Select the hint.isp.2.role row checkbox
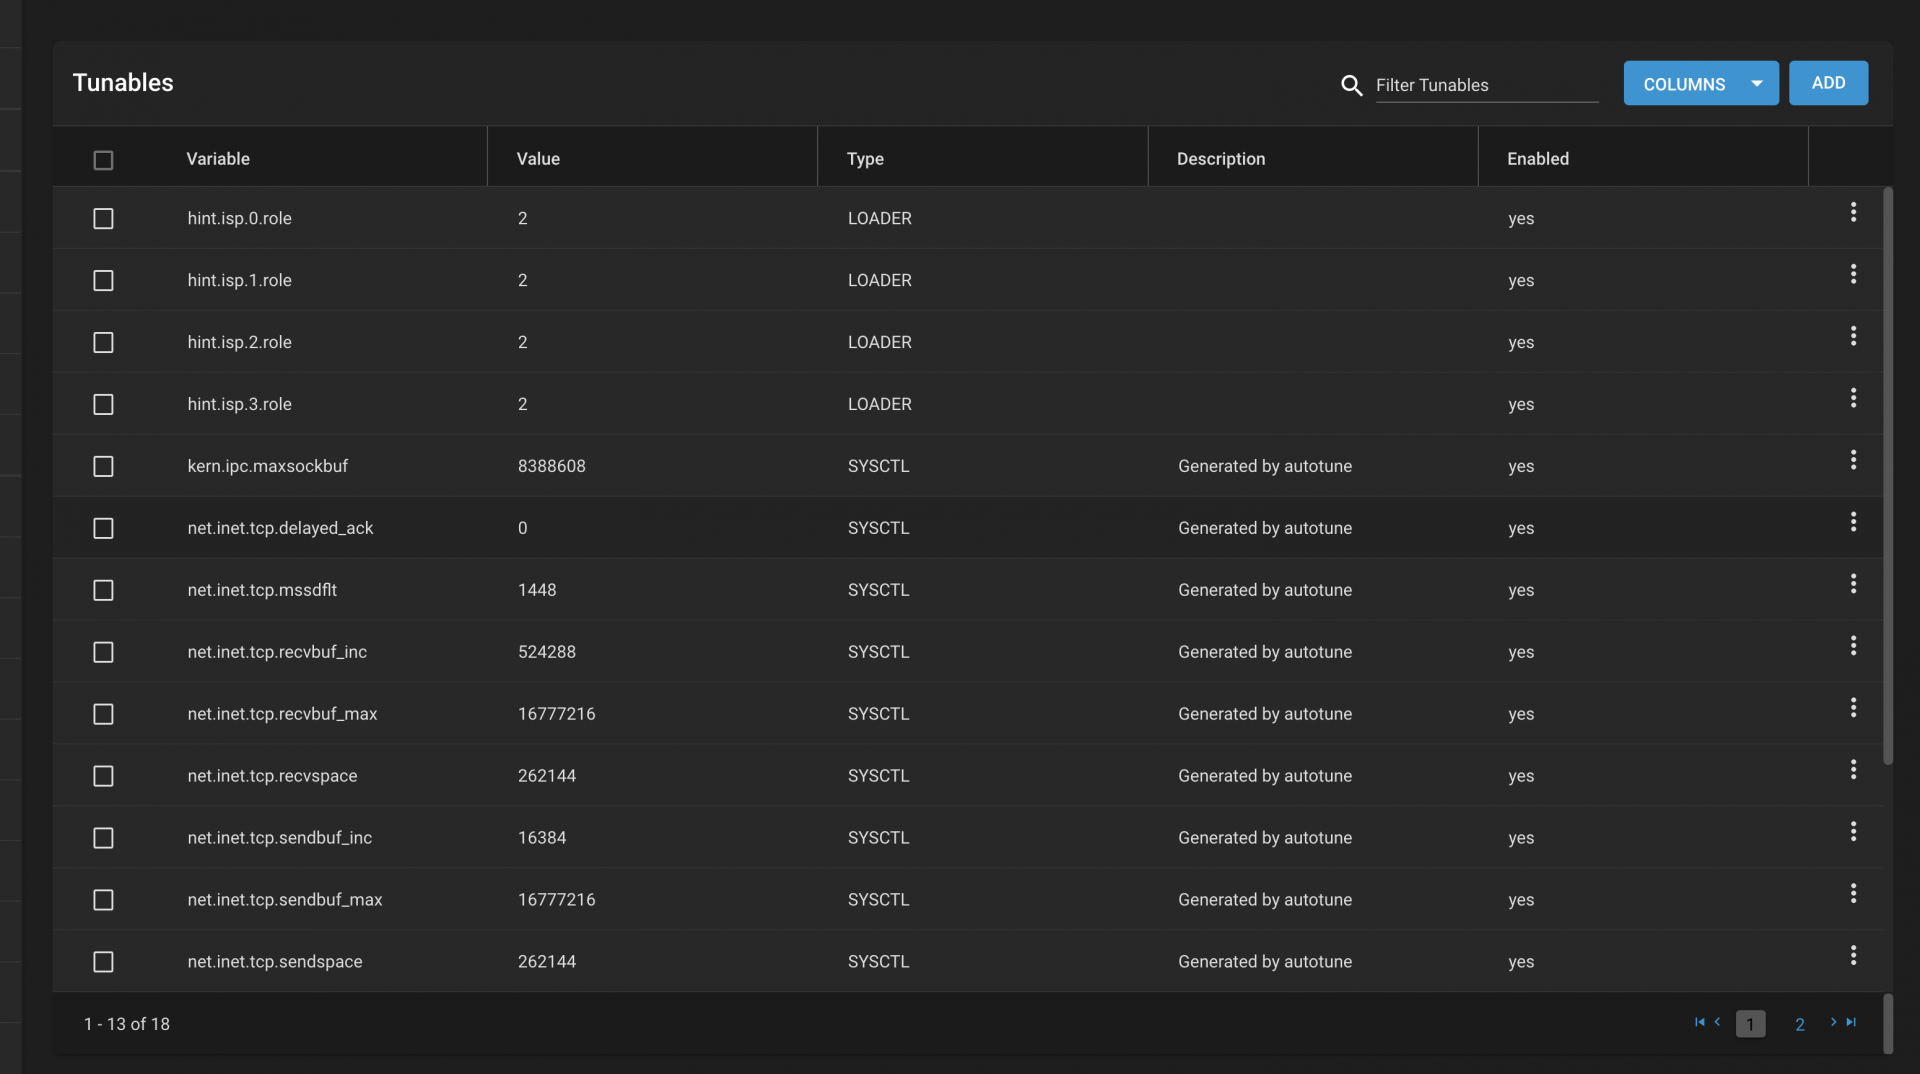 point(103,343)
